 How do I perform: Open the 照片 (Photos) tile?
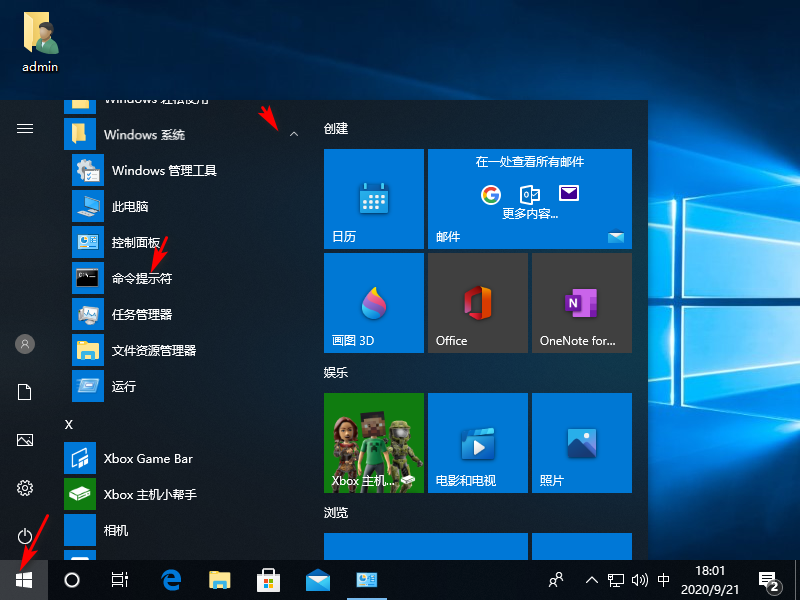tap(581, 443)
